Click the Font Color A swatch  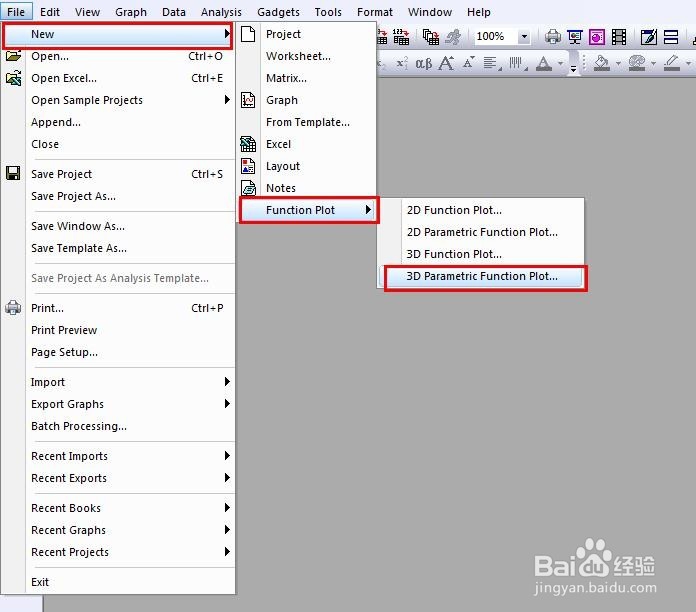coord(544,63)
